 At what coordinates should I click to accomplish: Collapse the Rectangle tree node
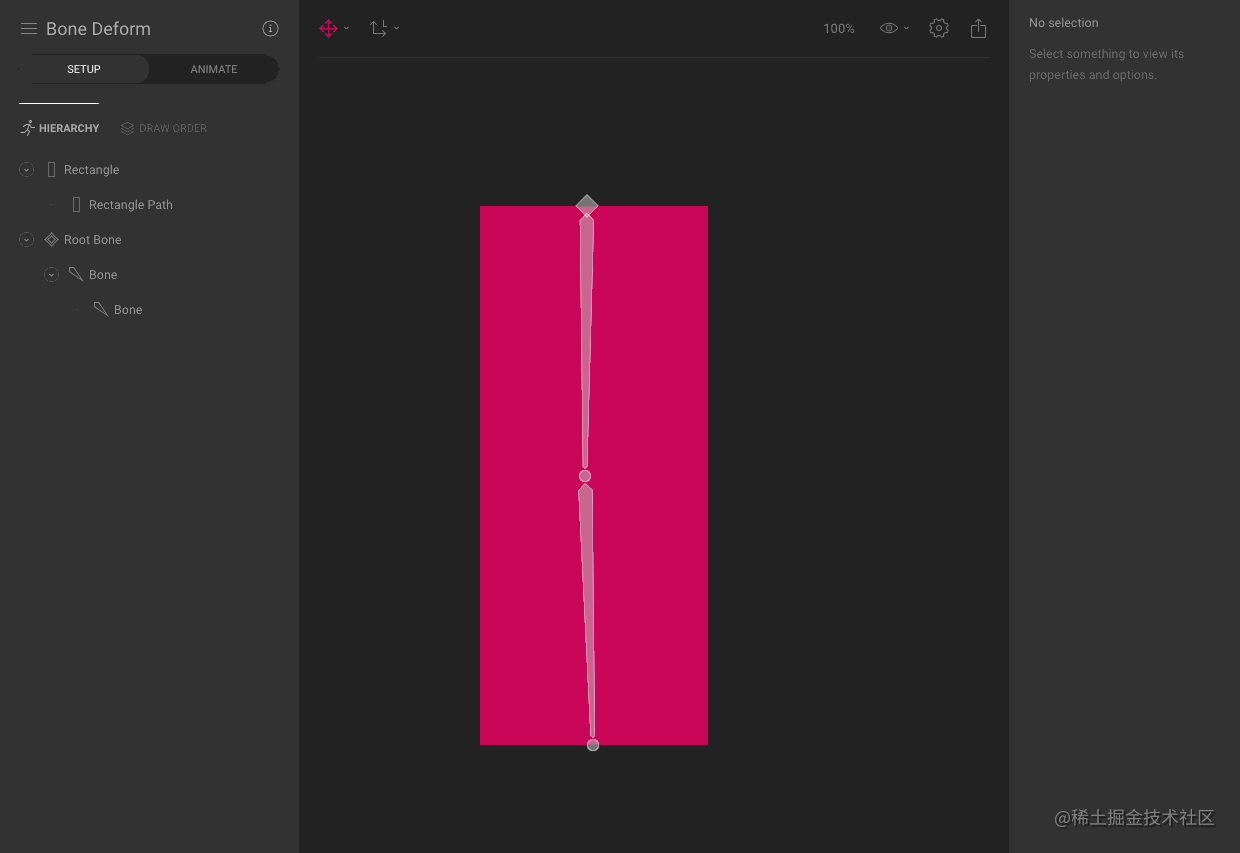(x=27, y=170)
